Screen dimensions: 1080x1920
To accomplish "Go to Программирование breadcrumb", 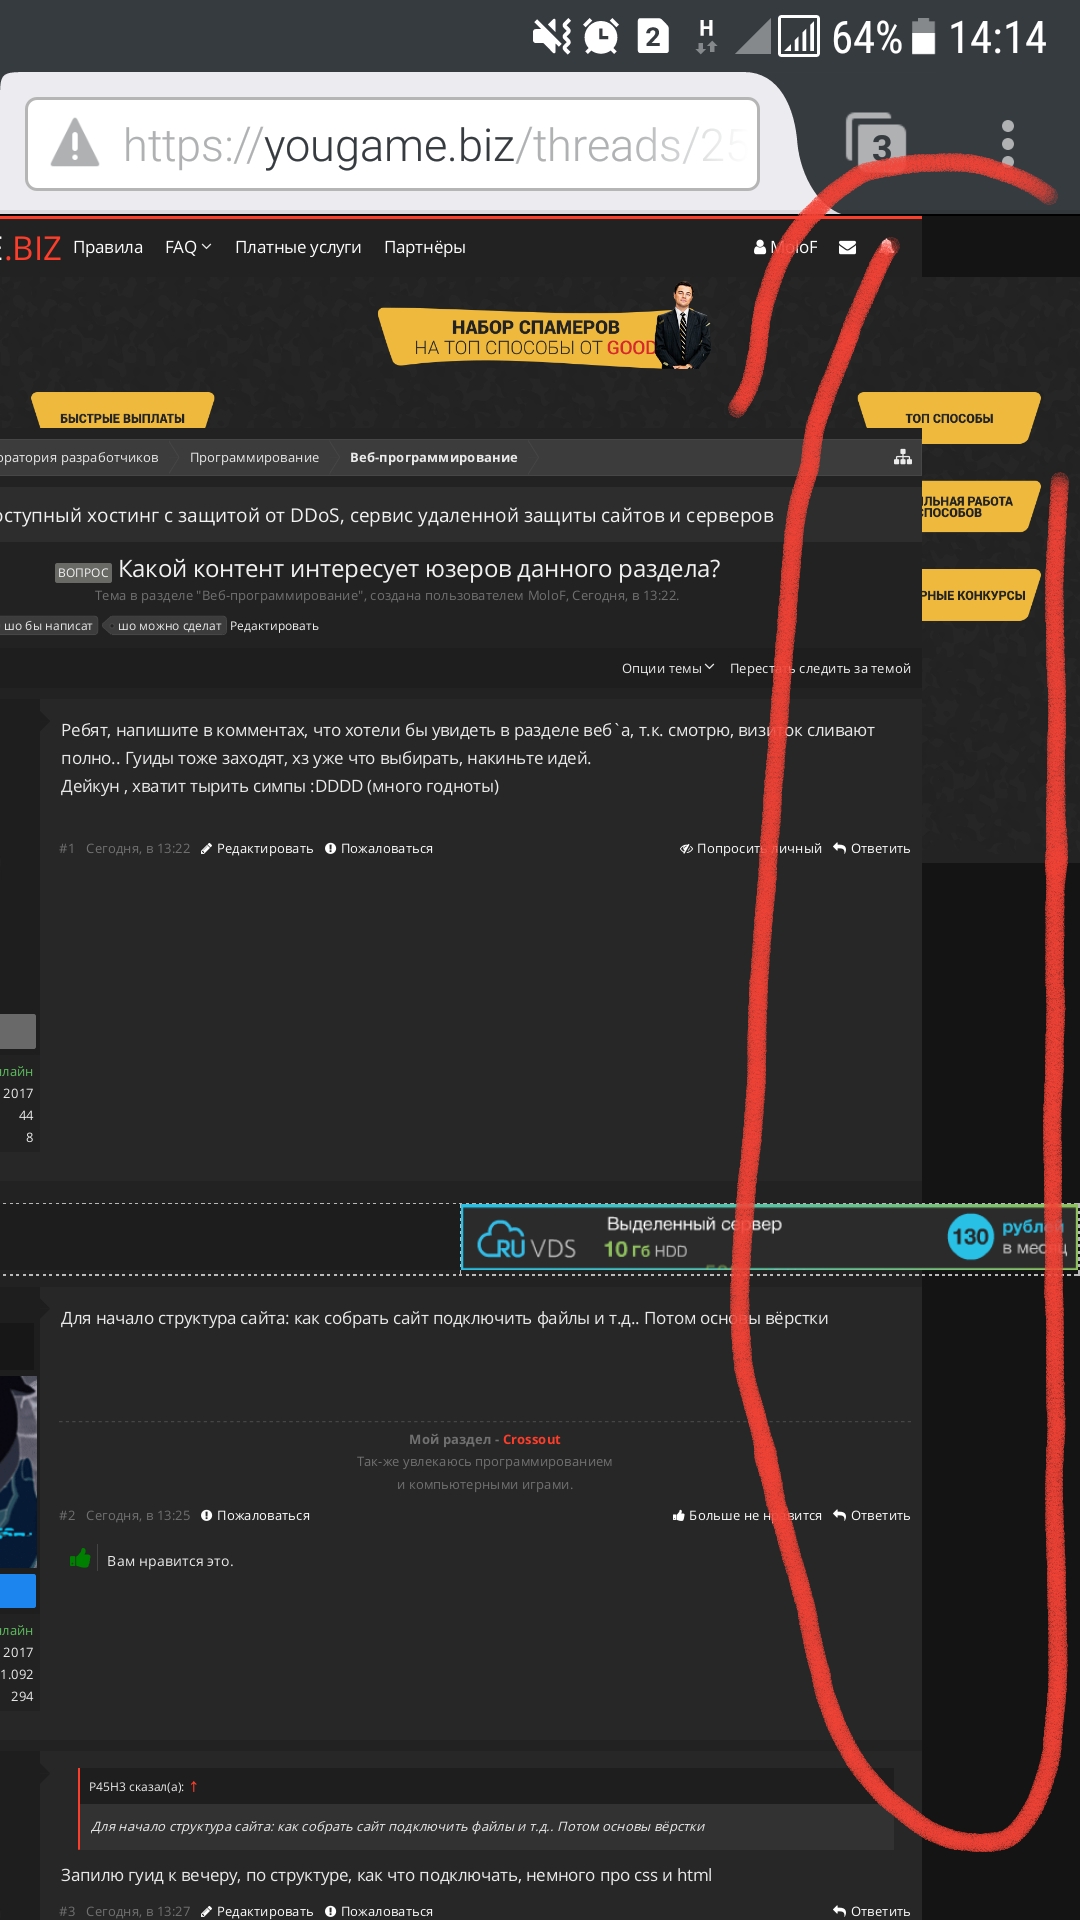I will pos(255,457).
